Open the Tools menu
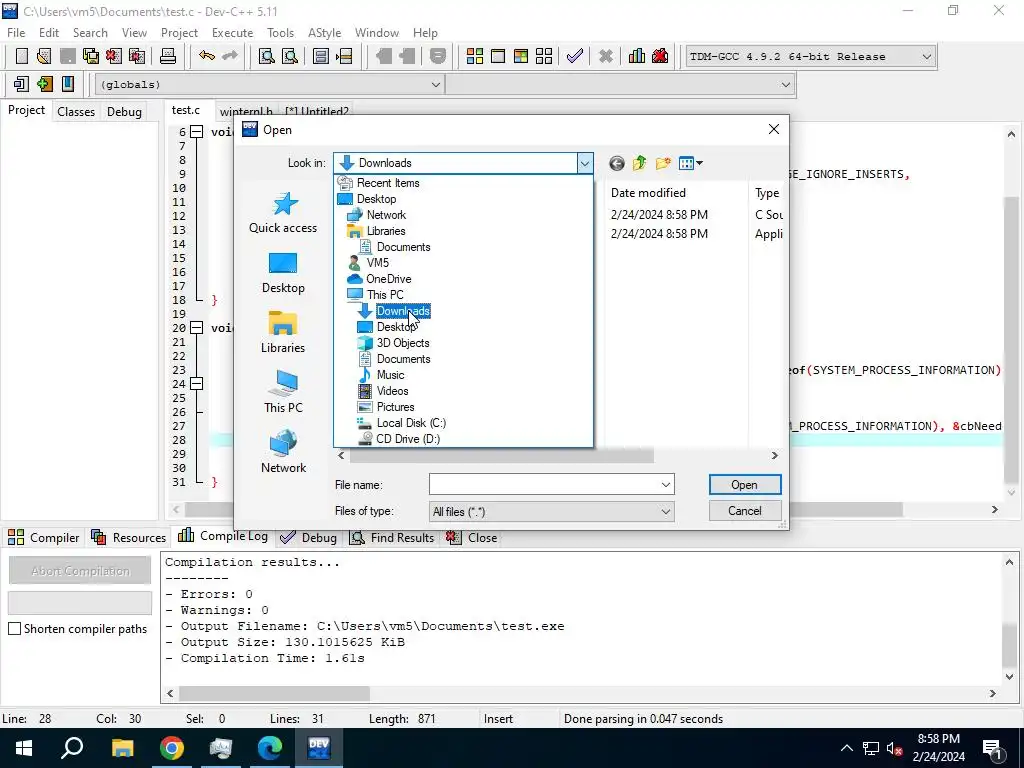 click(280, 33)
